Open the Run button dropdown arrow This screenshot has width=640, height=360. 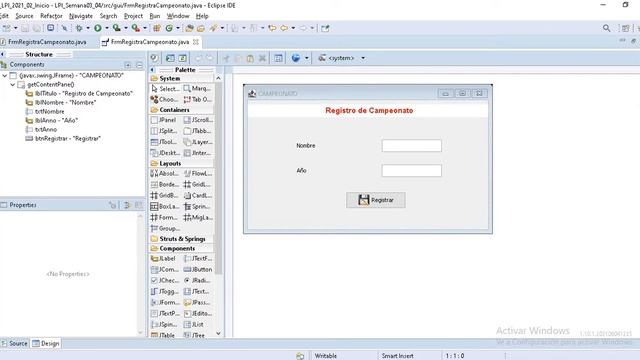pyautogui.click(x=107, y=28)
